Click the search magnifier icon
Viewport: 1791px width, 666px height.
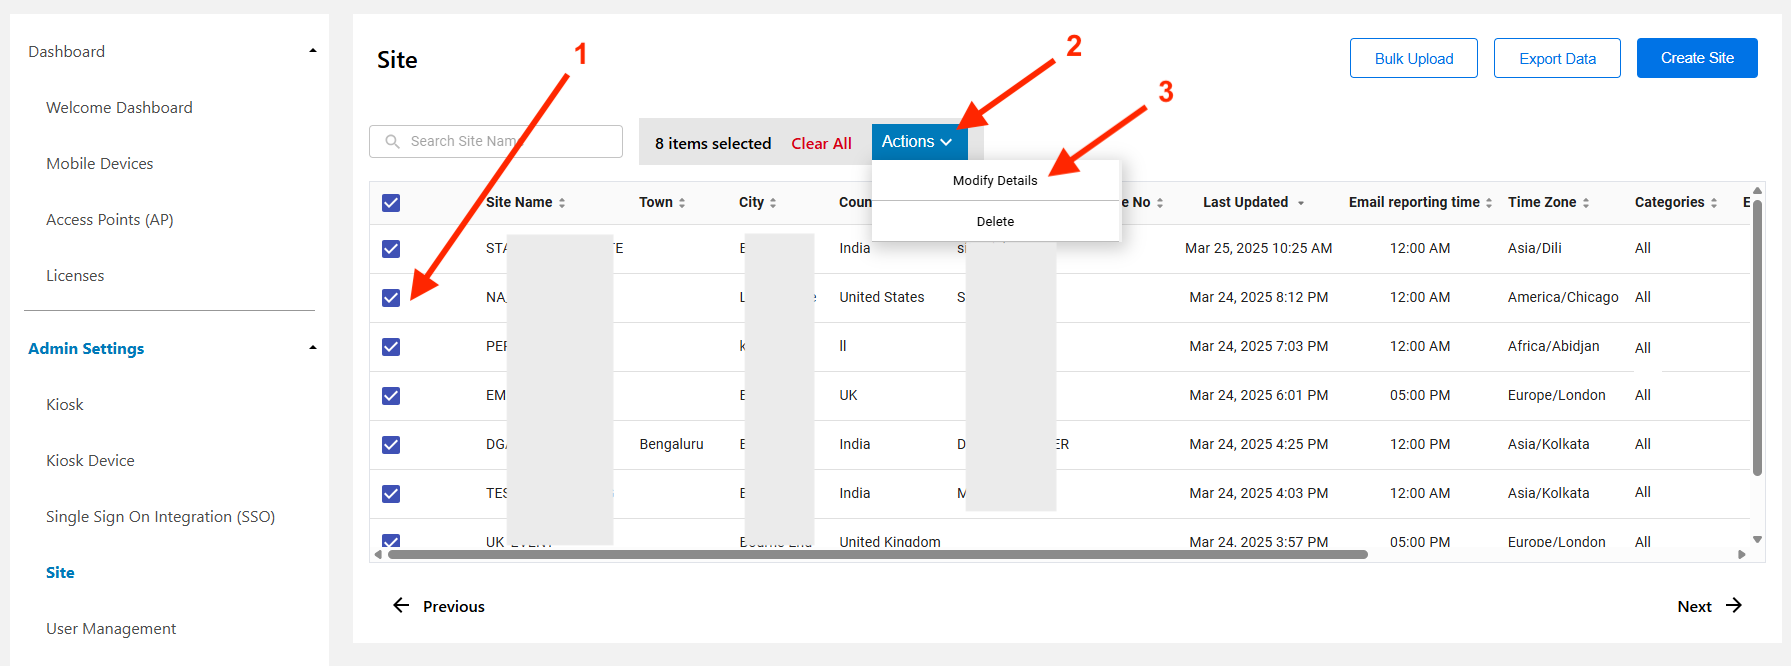coord(393,142)
